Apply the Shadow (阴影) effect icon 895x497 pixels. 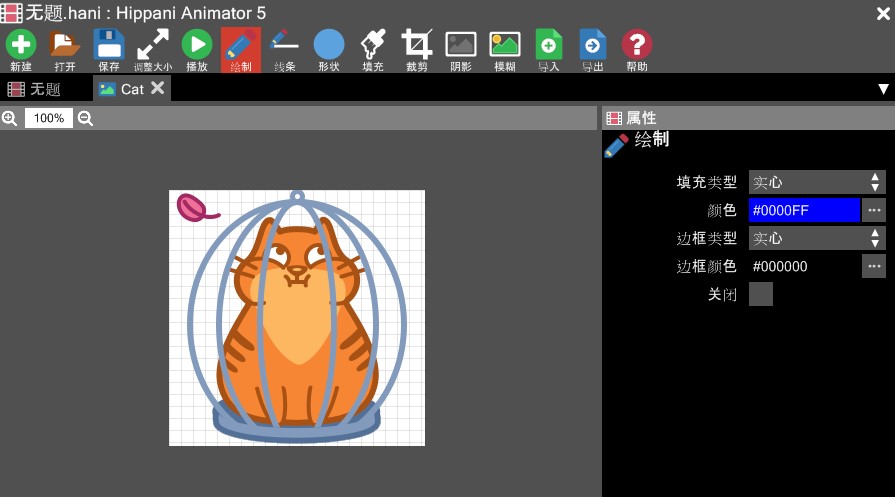coord(461,49)
